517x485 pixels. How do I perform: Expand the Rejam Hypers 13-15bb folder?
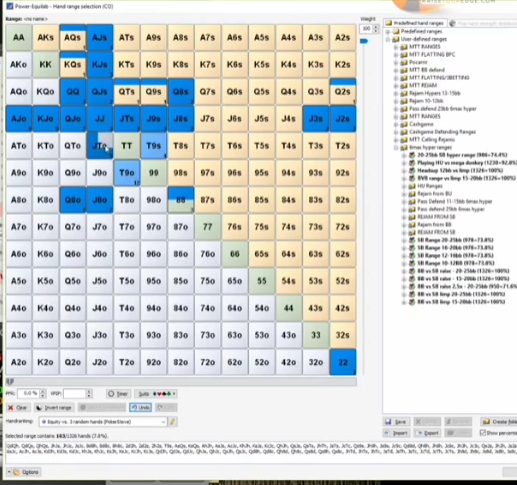pos(396,93)
